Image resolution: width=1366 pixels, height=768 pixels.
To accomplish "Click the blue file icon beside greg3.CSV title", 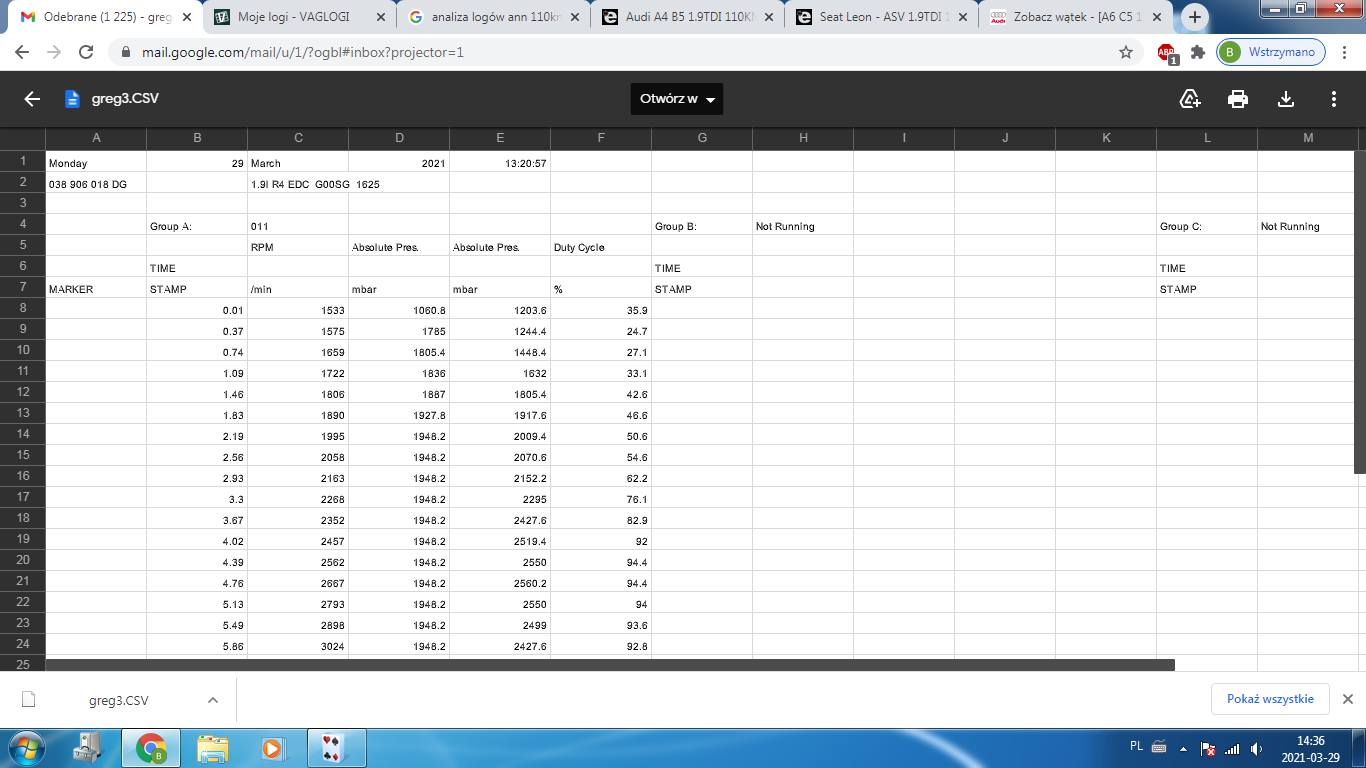I will pos(72,99).
